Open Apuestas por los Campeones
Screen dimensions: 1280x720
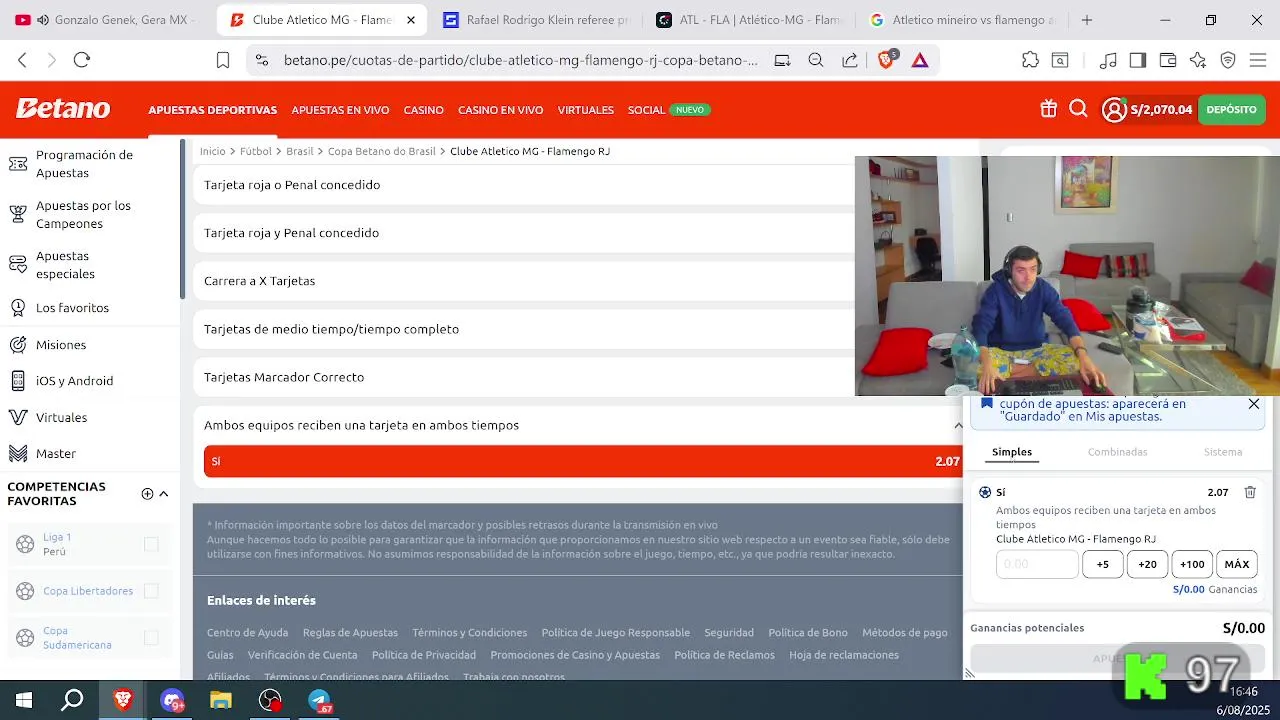83,214
